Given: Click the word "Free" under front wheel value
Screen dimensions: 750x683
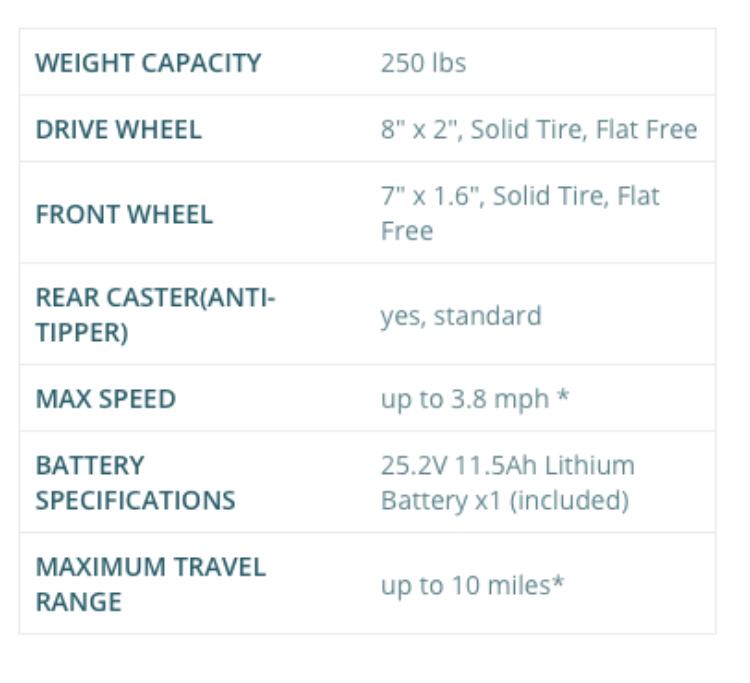Looking at the screenshot, I should tap(406, 231).
